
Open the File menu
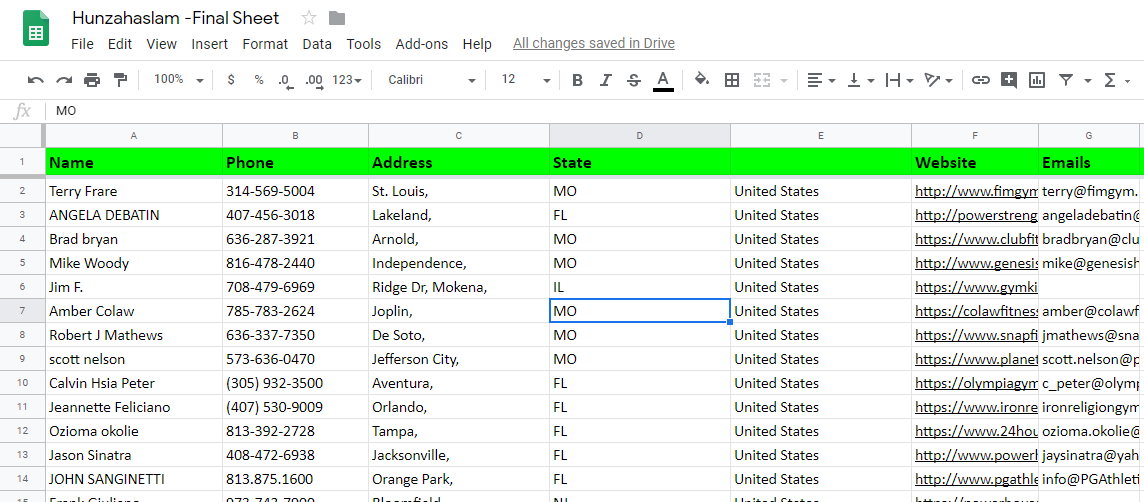pos(82,44)
